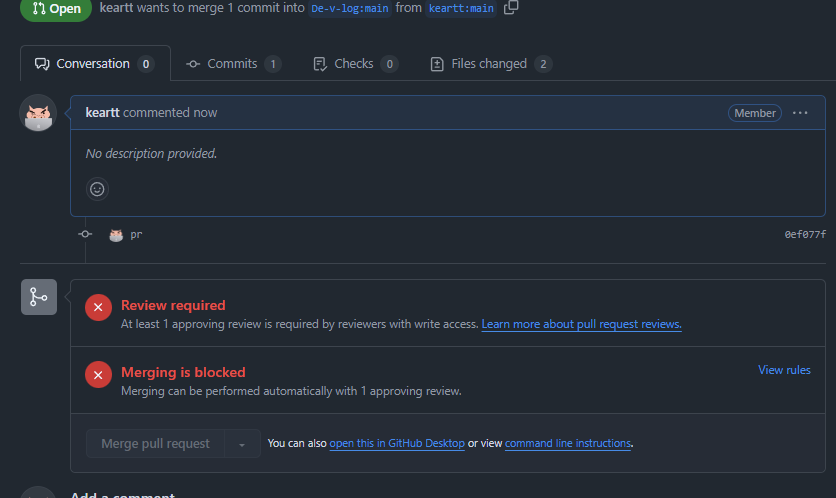Click the keartt author name in merge header

coord(116,8)
